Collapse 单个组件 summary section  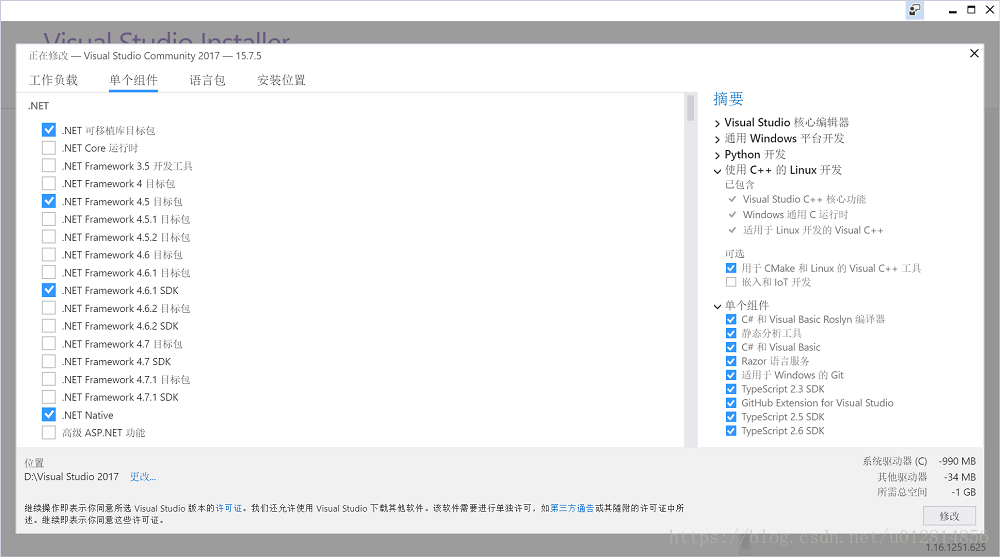coord(717,306)
